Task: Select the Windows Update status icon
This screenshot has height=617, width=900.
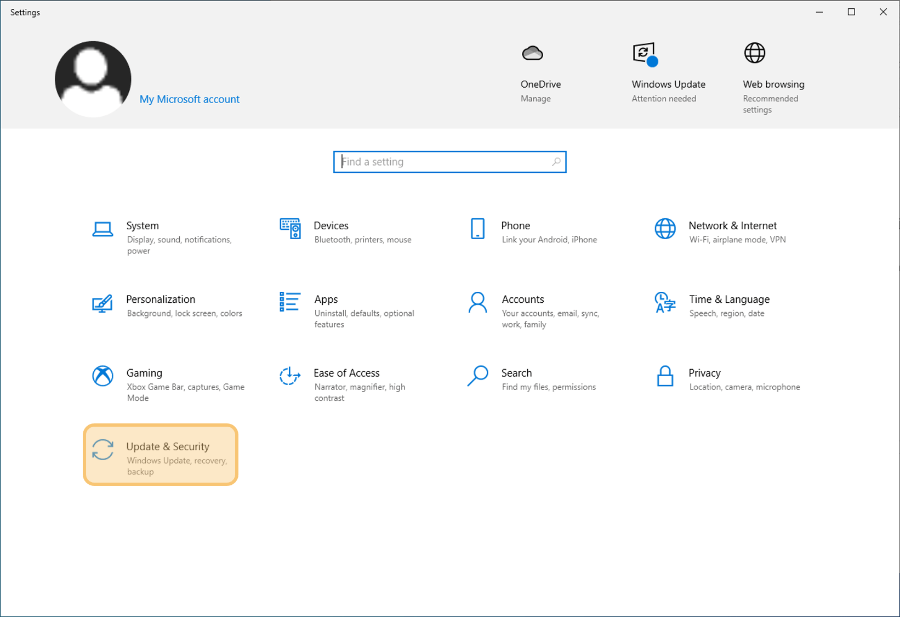Action: [645, 54]
